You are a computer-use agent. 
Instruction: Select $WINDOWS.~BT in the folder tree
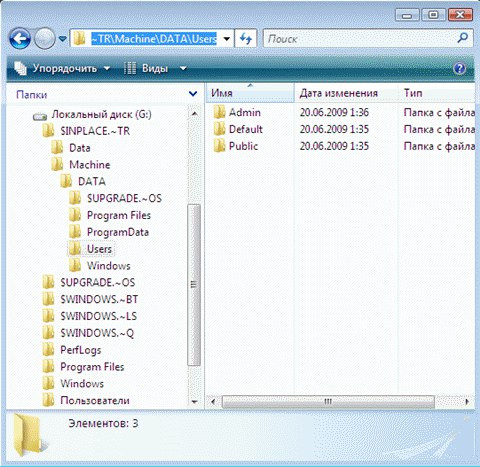(x=99, y=299)
